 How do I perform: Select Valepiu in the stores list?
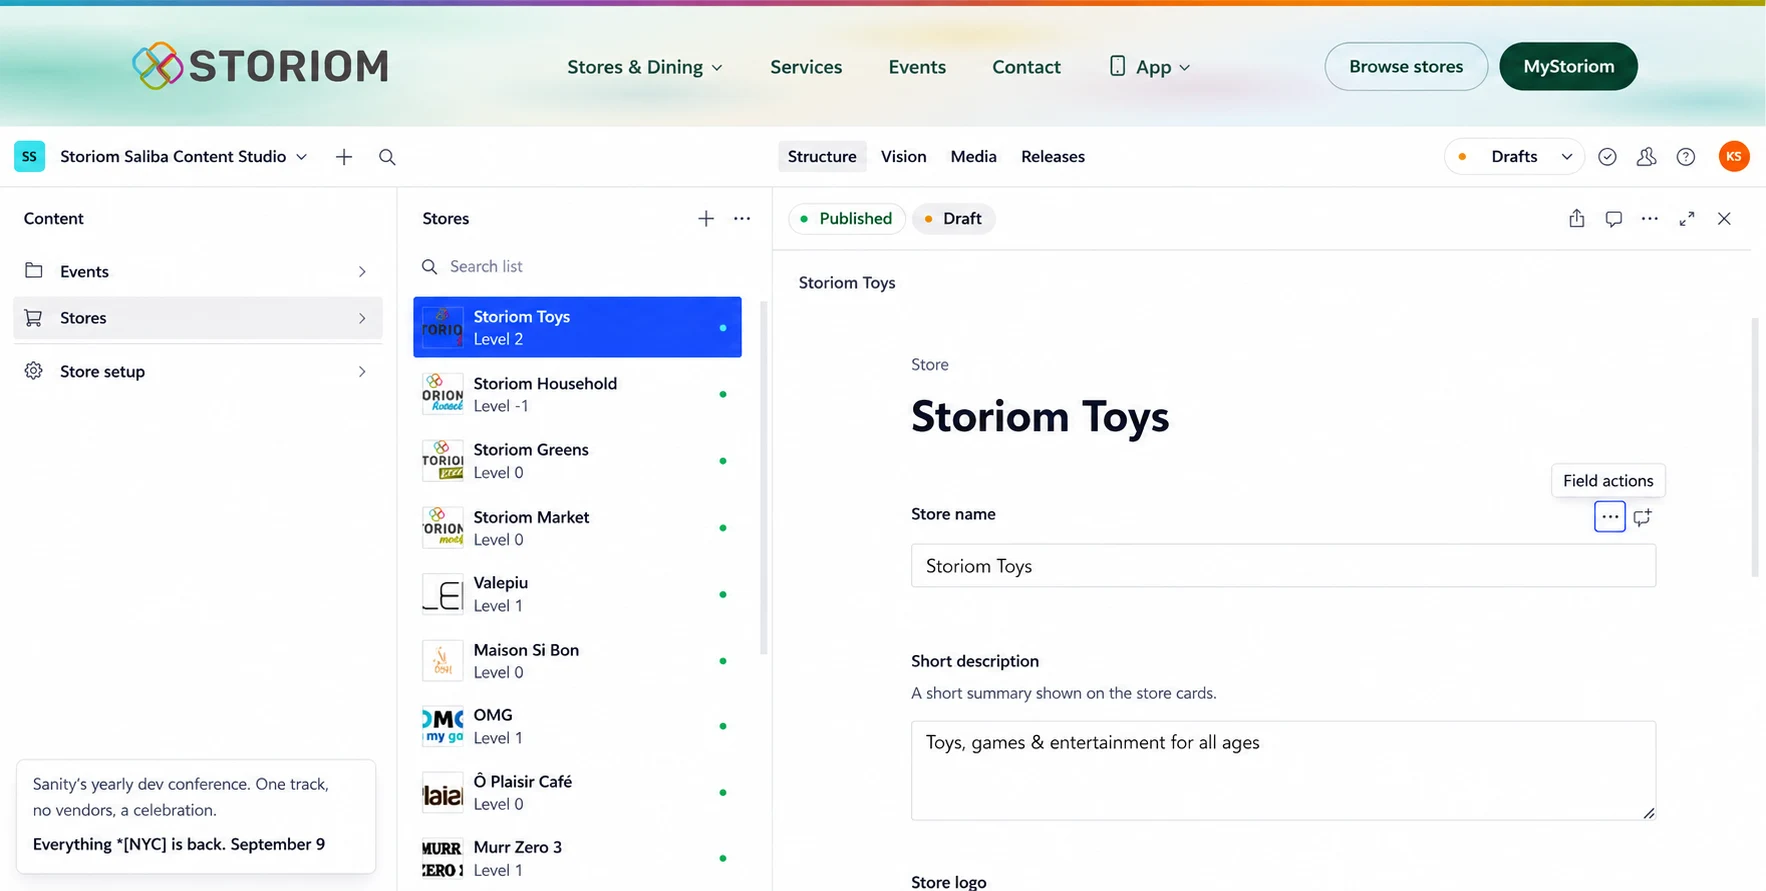point(578,594)
